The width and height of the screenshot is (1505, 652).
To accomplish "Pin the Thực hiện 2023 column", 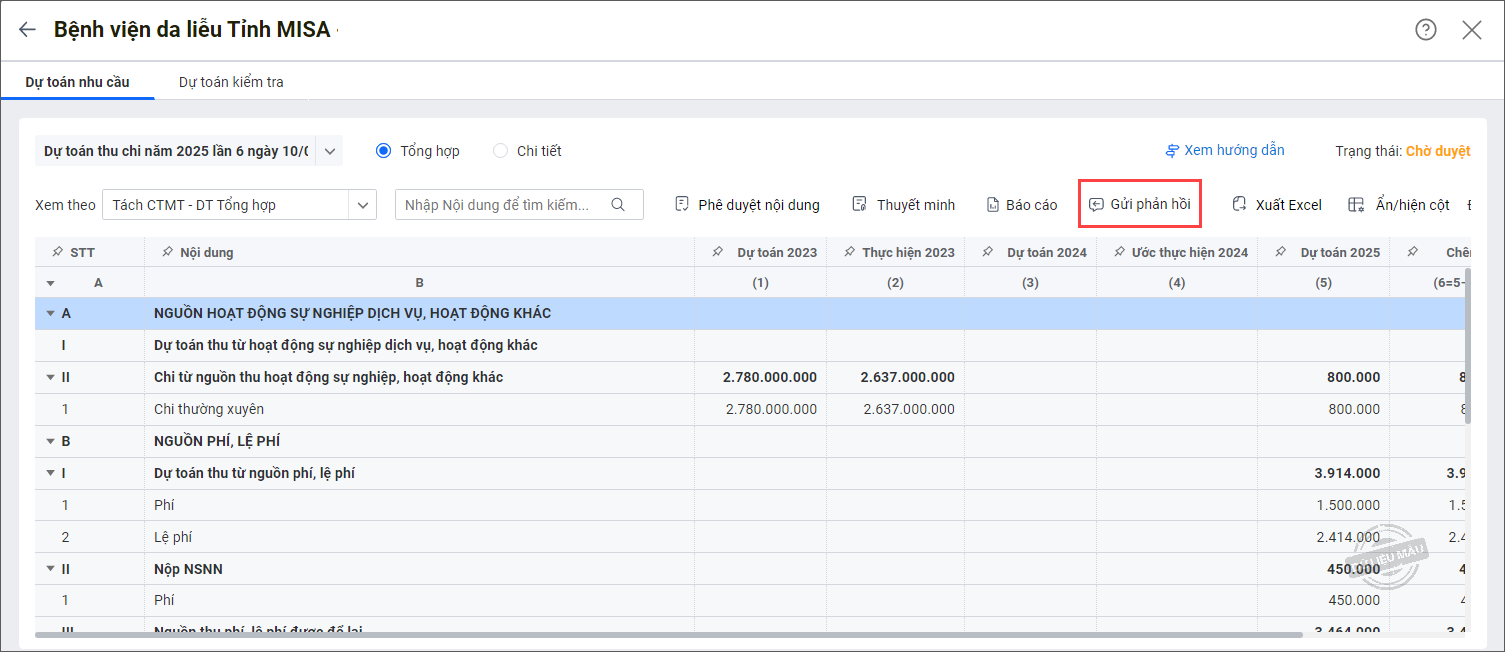I will tap(849, 253).
